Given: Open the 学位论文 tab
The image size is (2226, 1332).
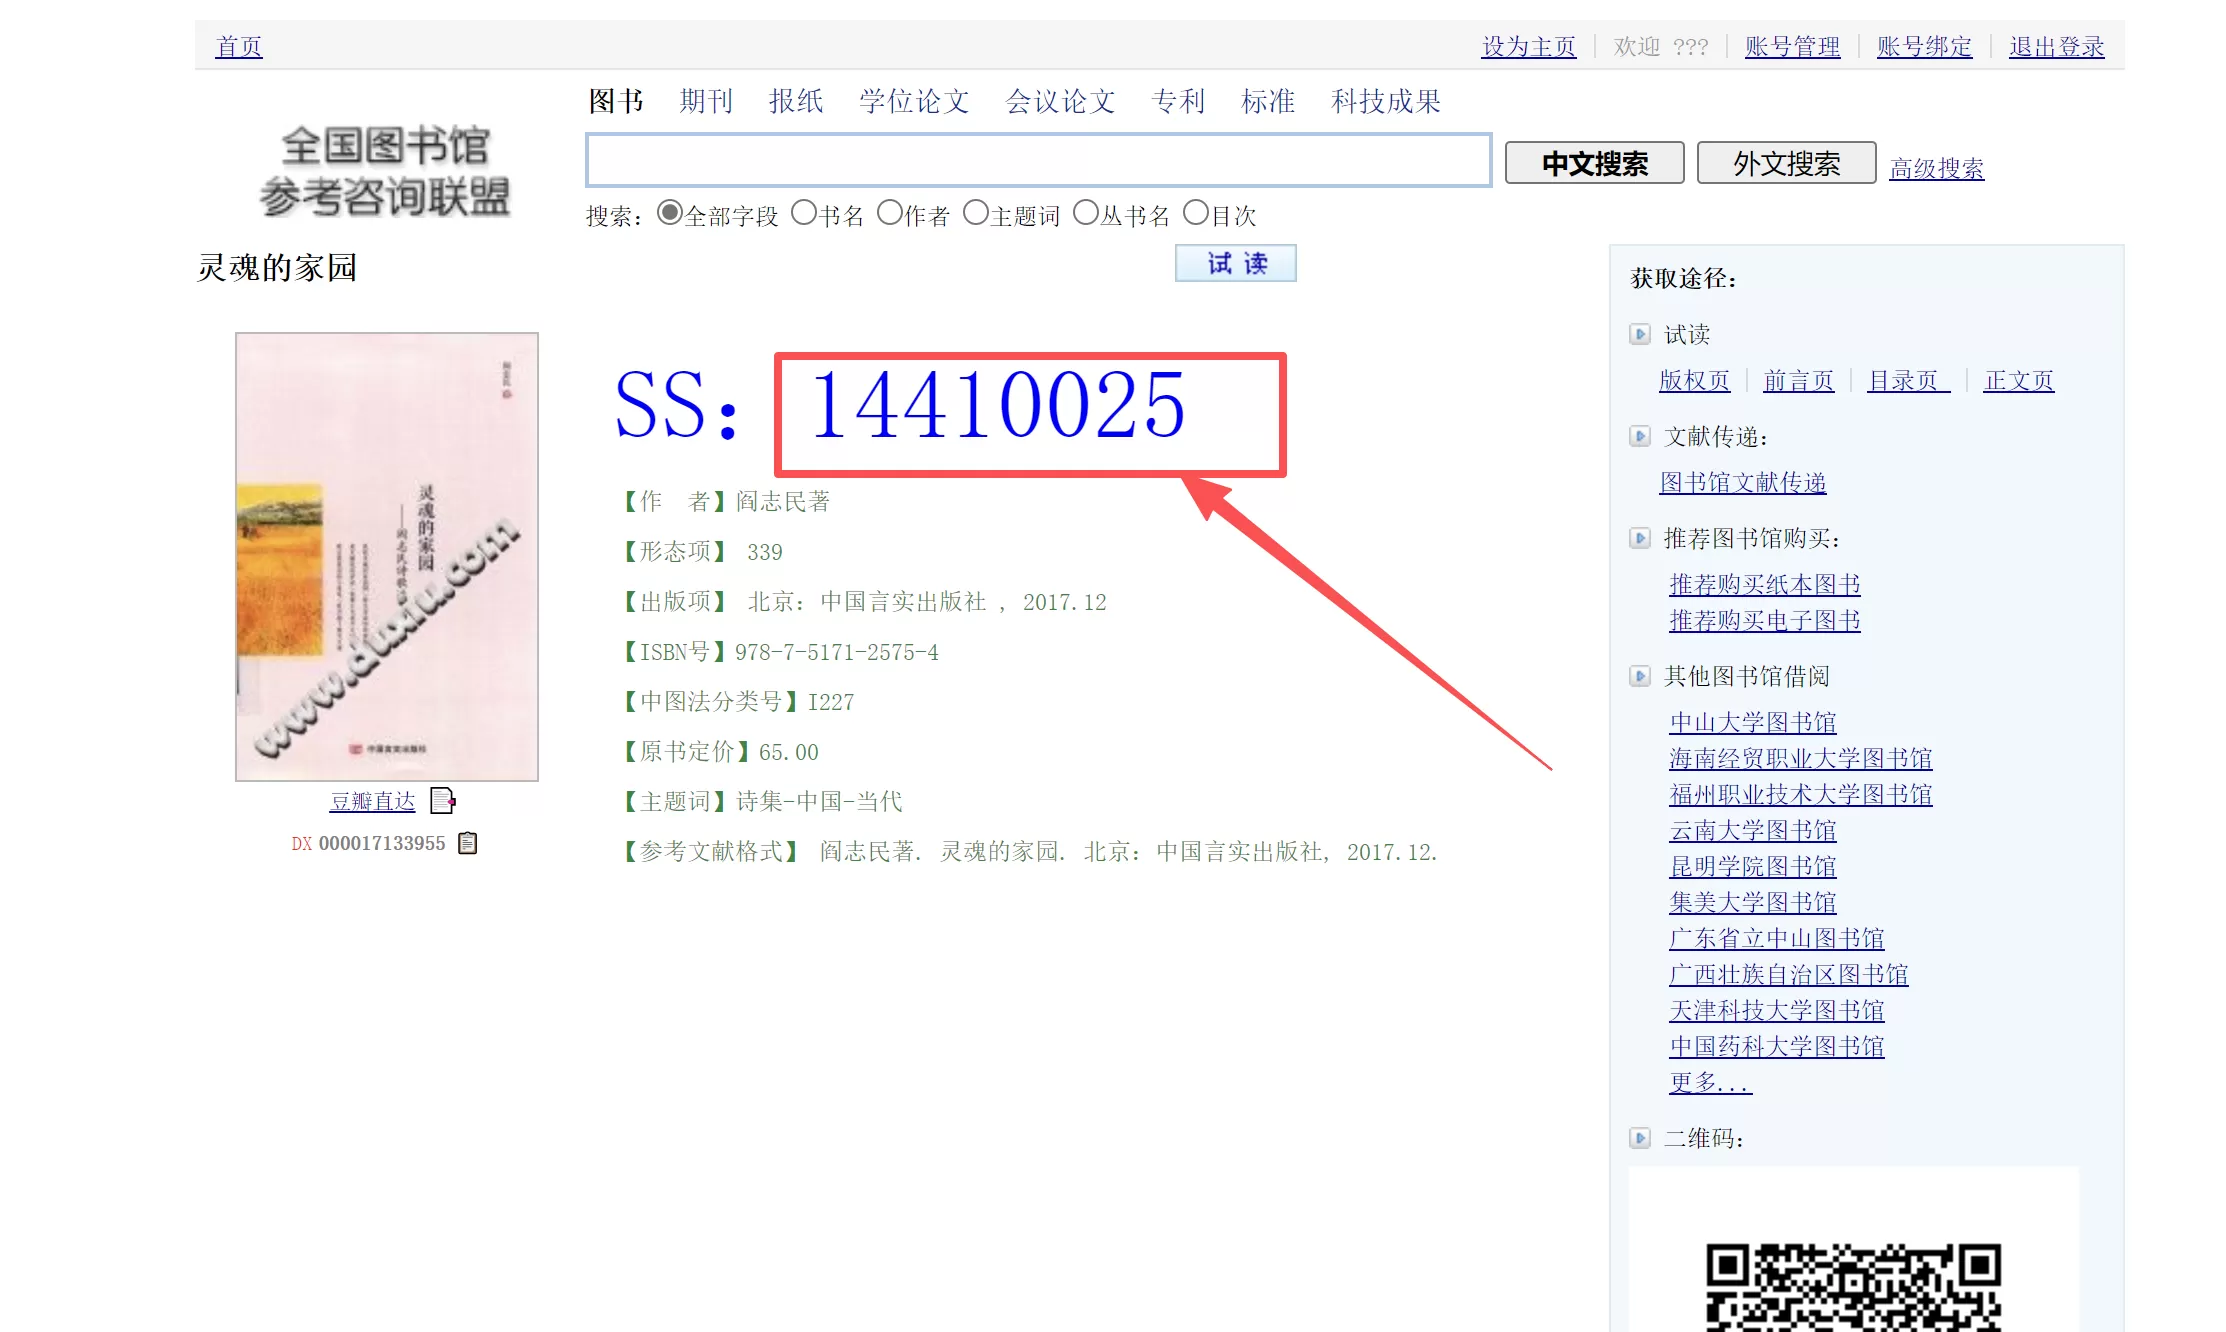Looking at the screenshot, I should (x=914, y=101).
